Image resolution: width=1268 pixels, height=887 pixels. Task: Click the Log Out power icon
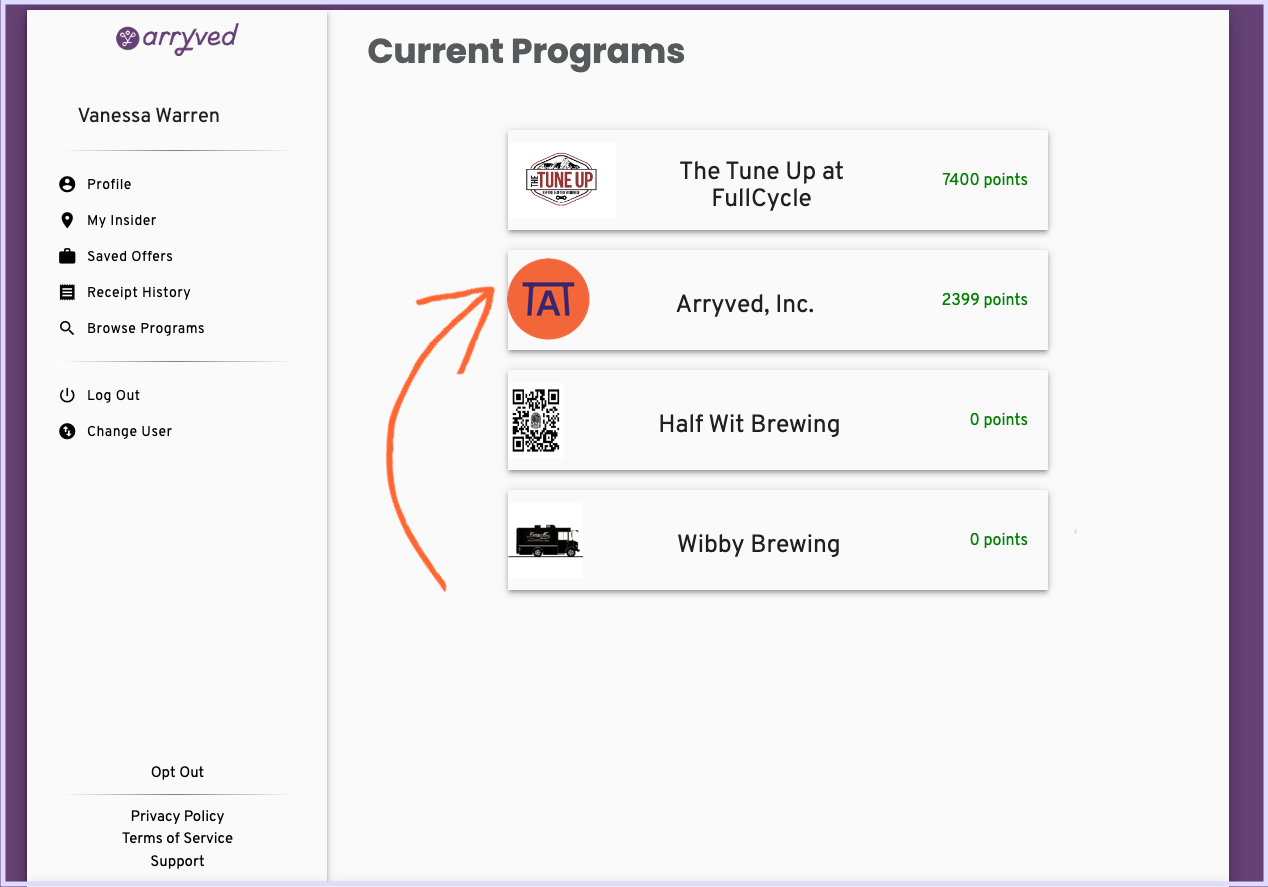67,395
